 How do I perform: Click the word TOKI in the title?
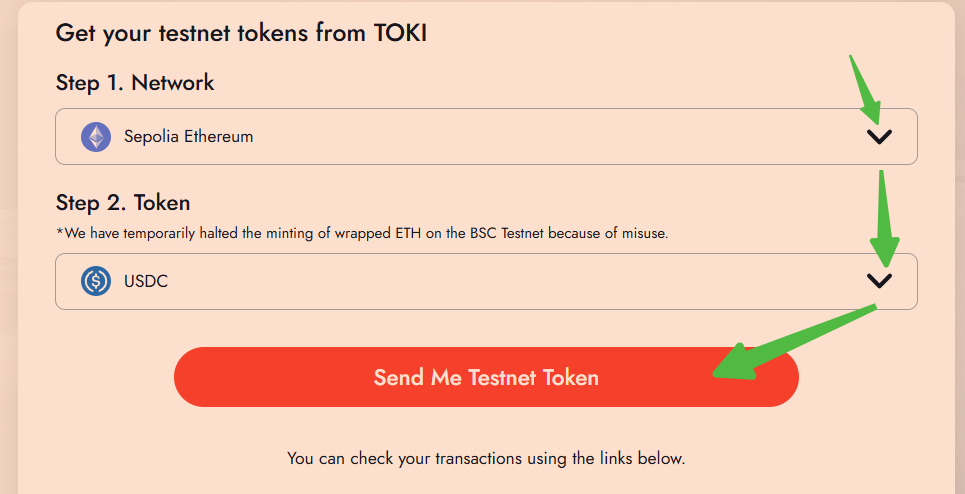click(x=401, y=33)
